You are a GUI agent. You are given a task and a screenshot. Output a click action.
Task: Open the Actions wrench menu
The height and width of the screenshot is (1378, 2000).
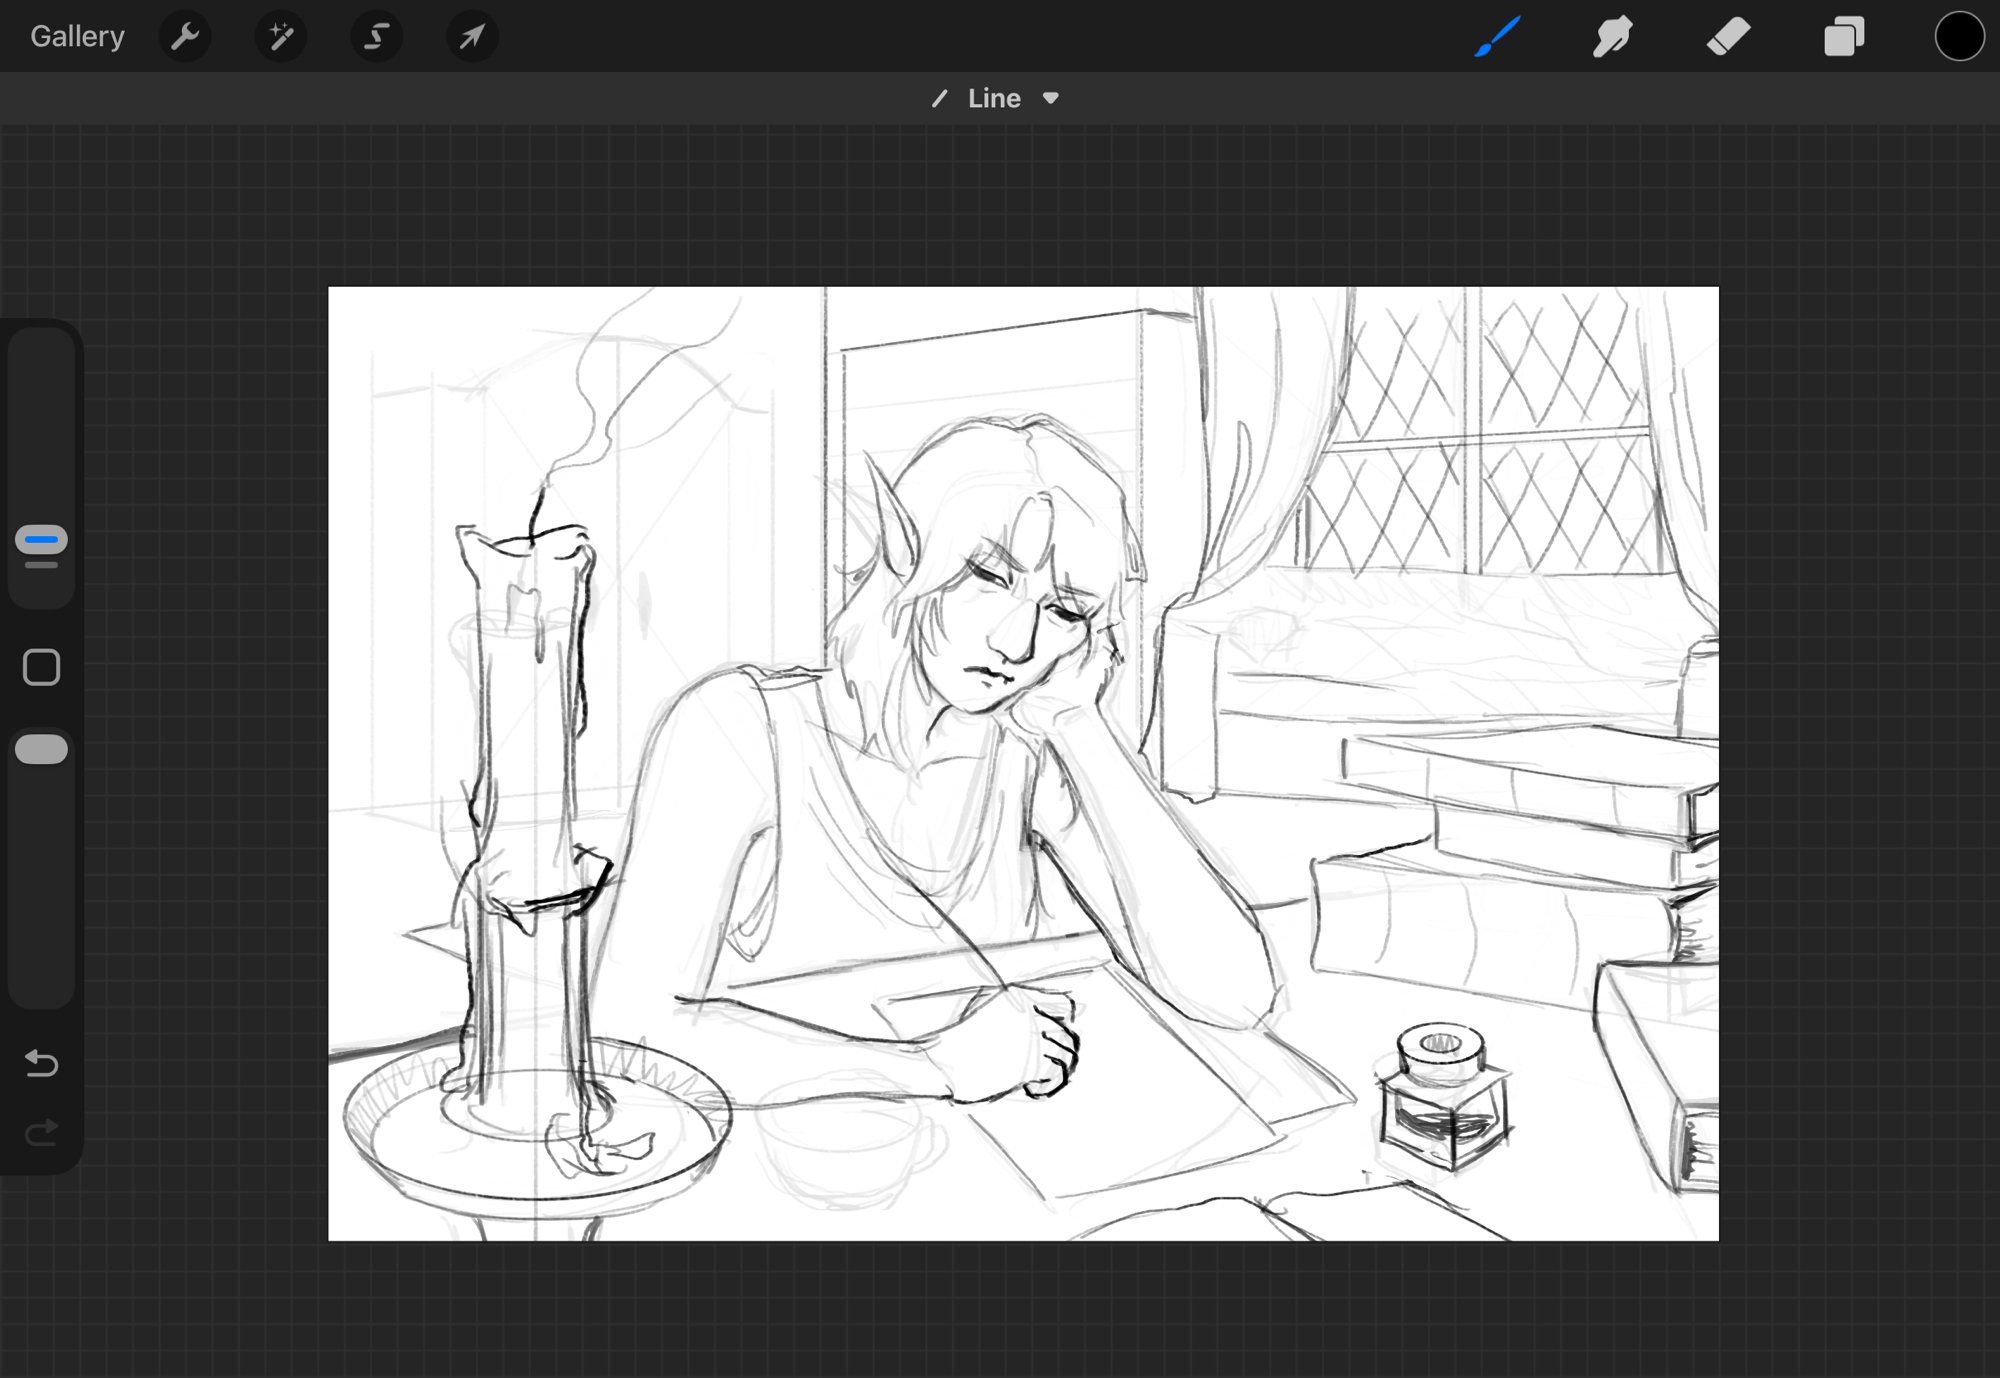point(185,37)
